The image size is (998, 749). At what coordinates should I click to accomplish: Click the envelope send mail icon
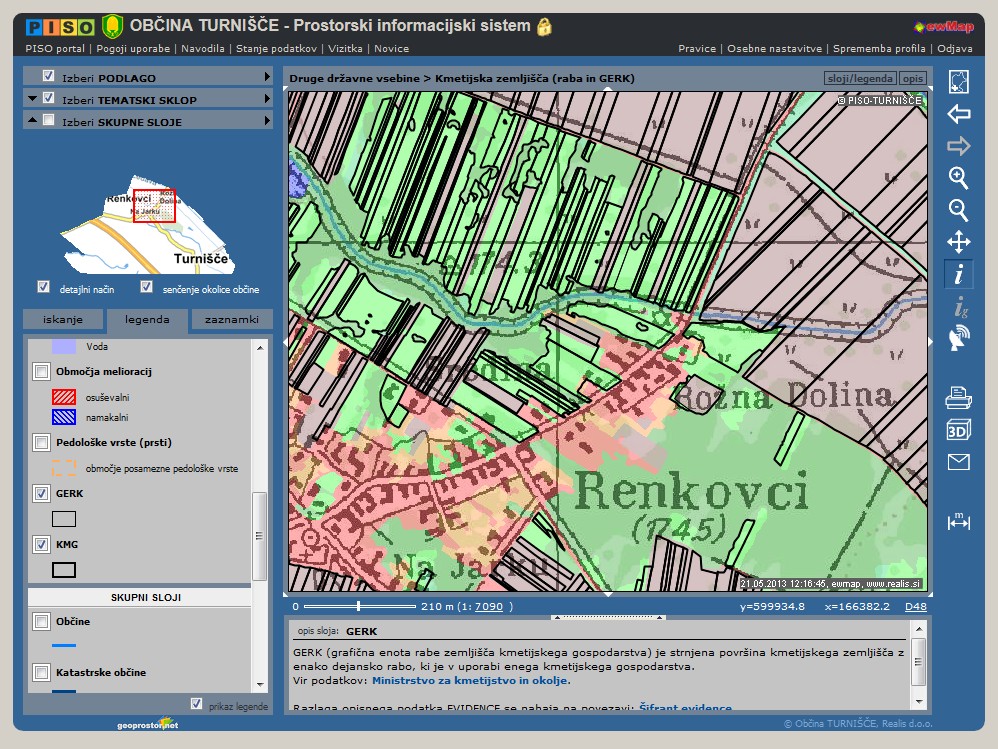958,462
